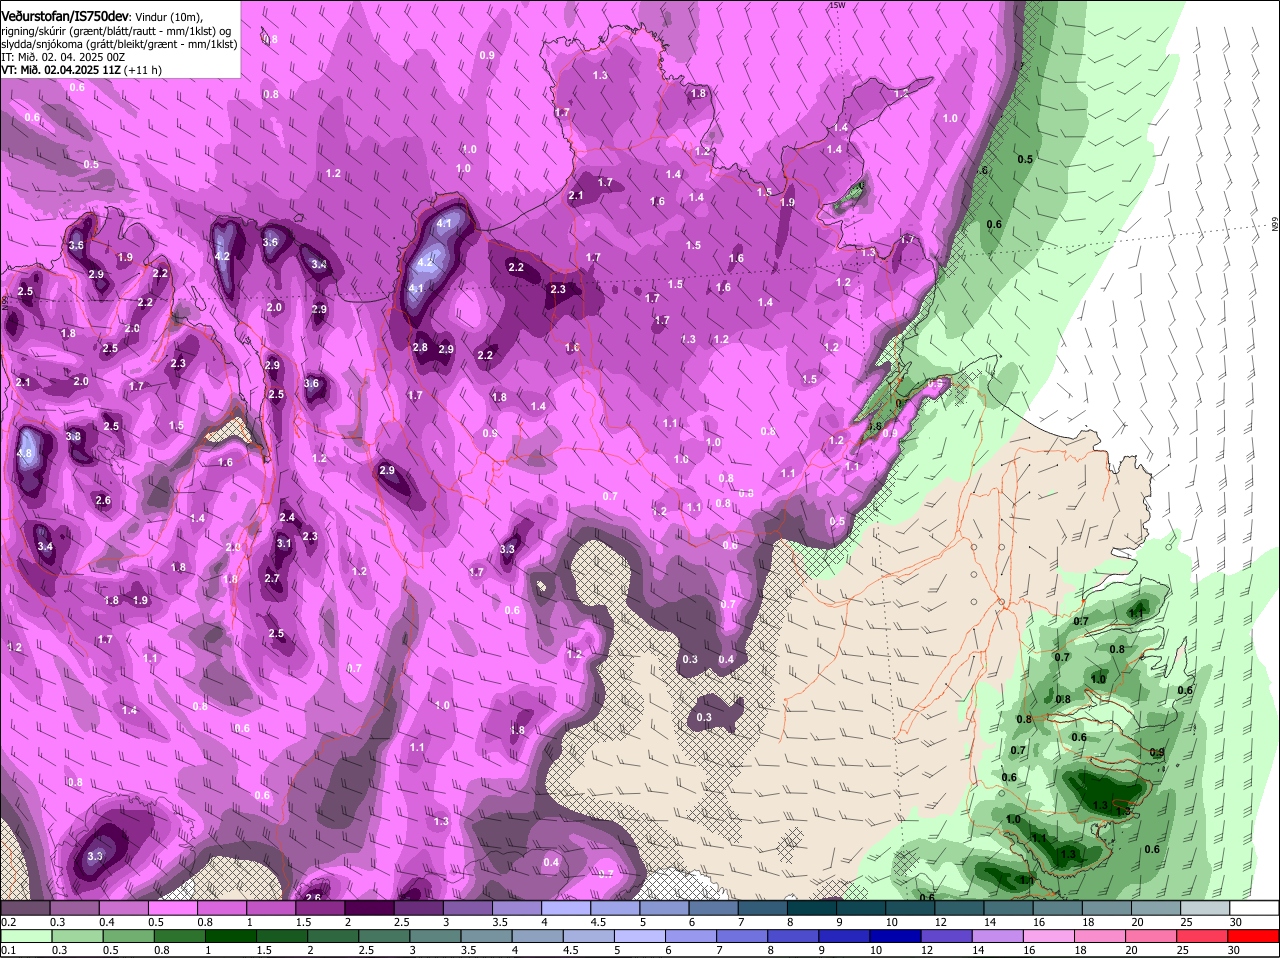This screenshot has height=958, width=1280.
Task: Click the 15W longitude label at the map top
Action: (837, 5)
